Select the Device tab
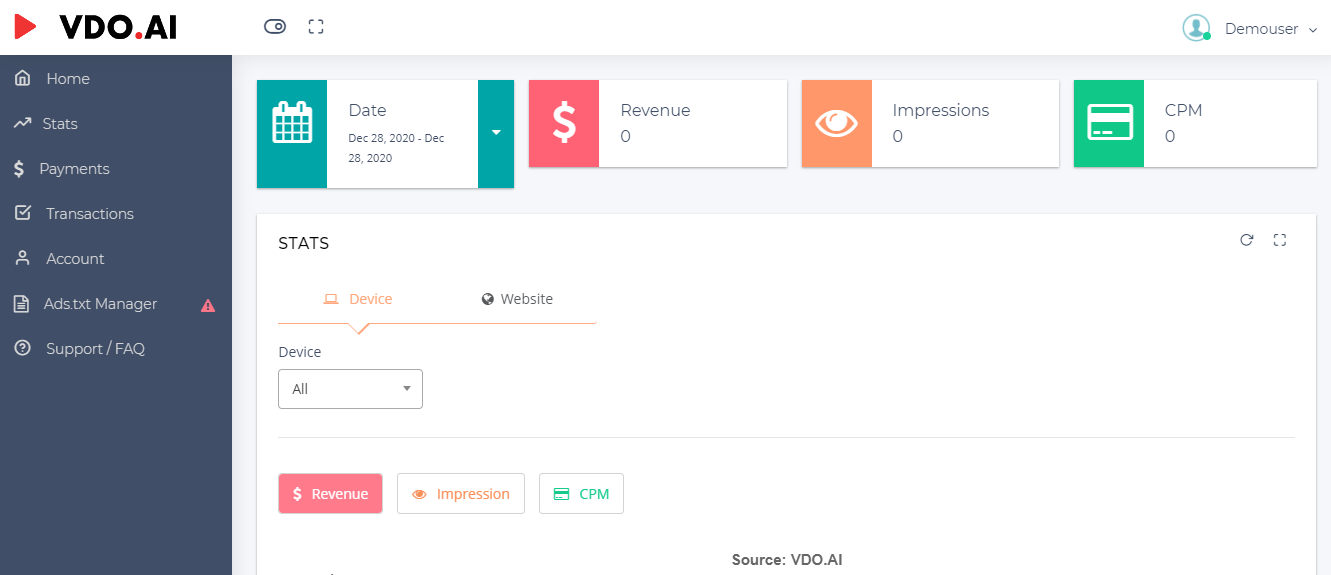This screenshot has width=1331, height=575. pos(358,299)
